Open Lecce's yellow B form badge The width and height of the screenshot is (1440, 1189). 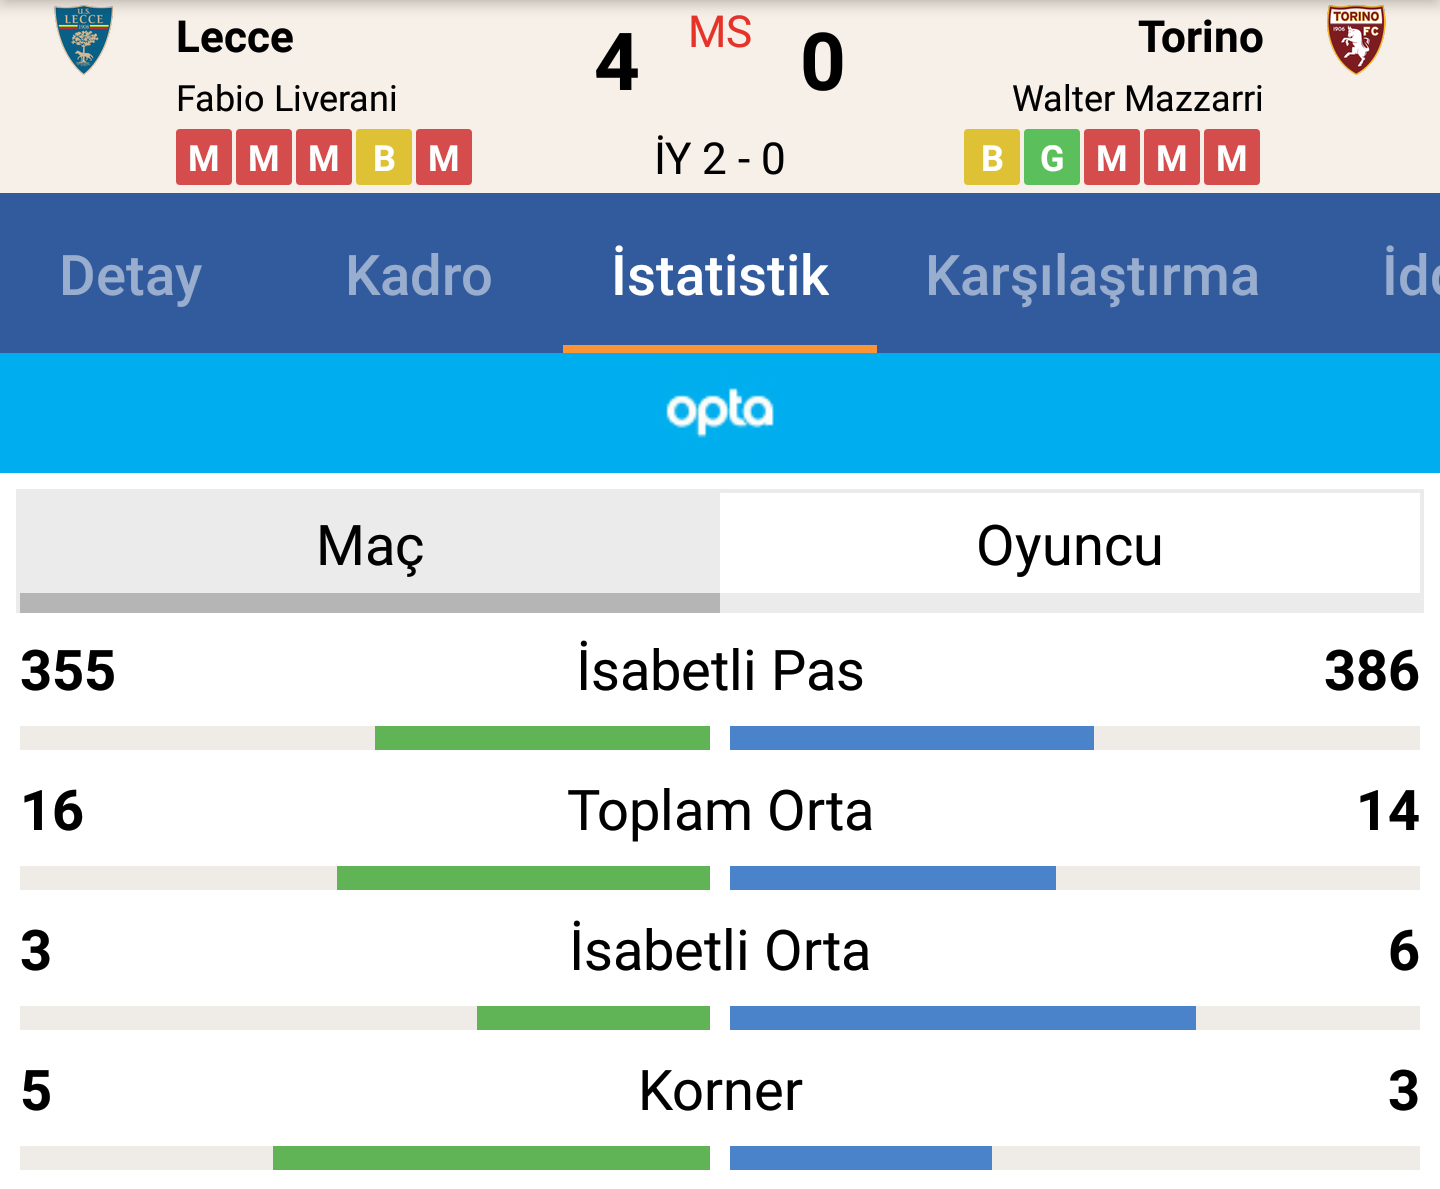[x=384, y=158]
